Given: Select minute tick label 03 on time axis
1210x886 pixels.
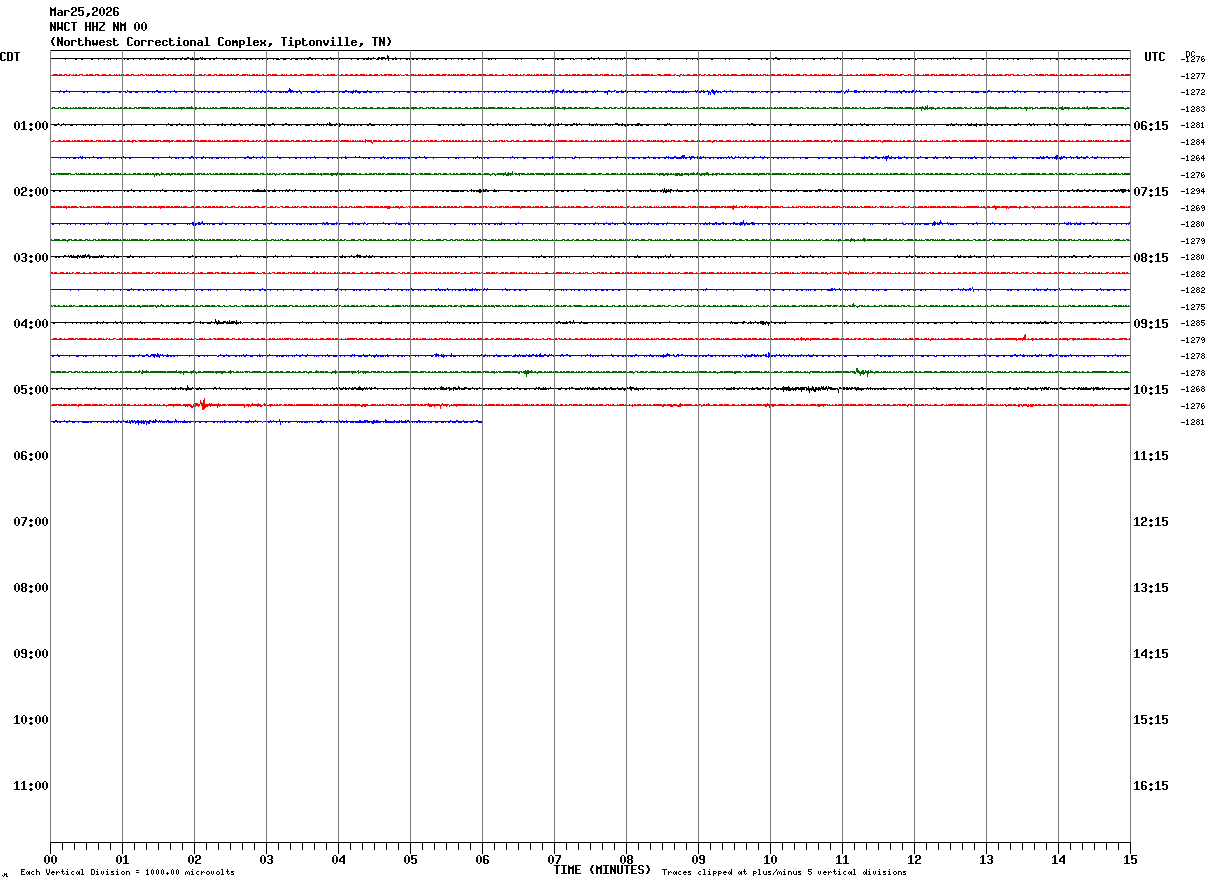Looking at the screenshot, I should click(266, 860).
